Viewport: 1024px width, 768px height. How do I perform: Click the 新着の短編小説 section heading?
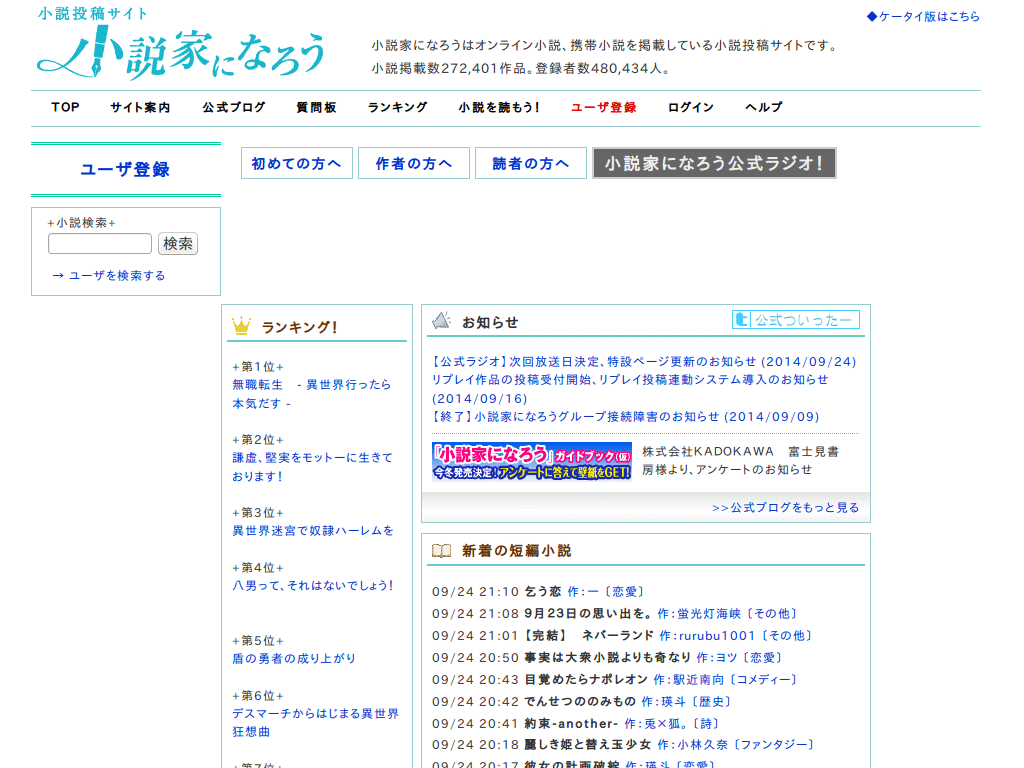point(517,551)
